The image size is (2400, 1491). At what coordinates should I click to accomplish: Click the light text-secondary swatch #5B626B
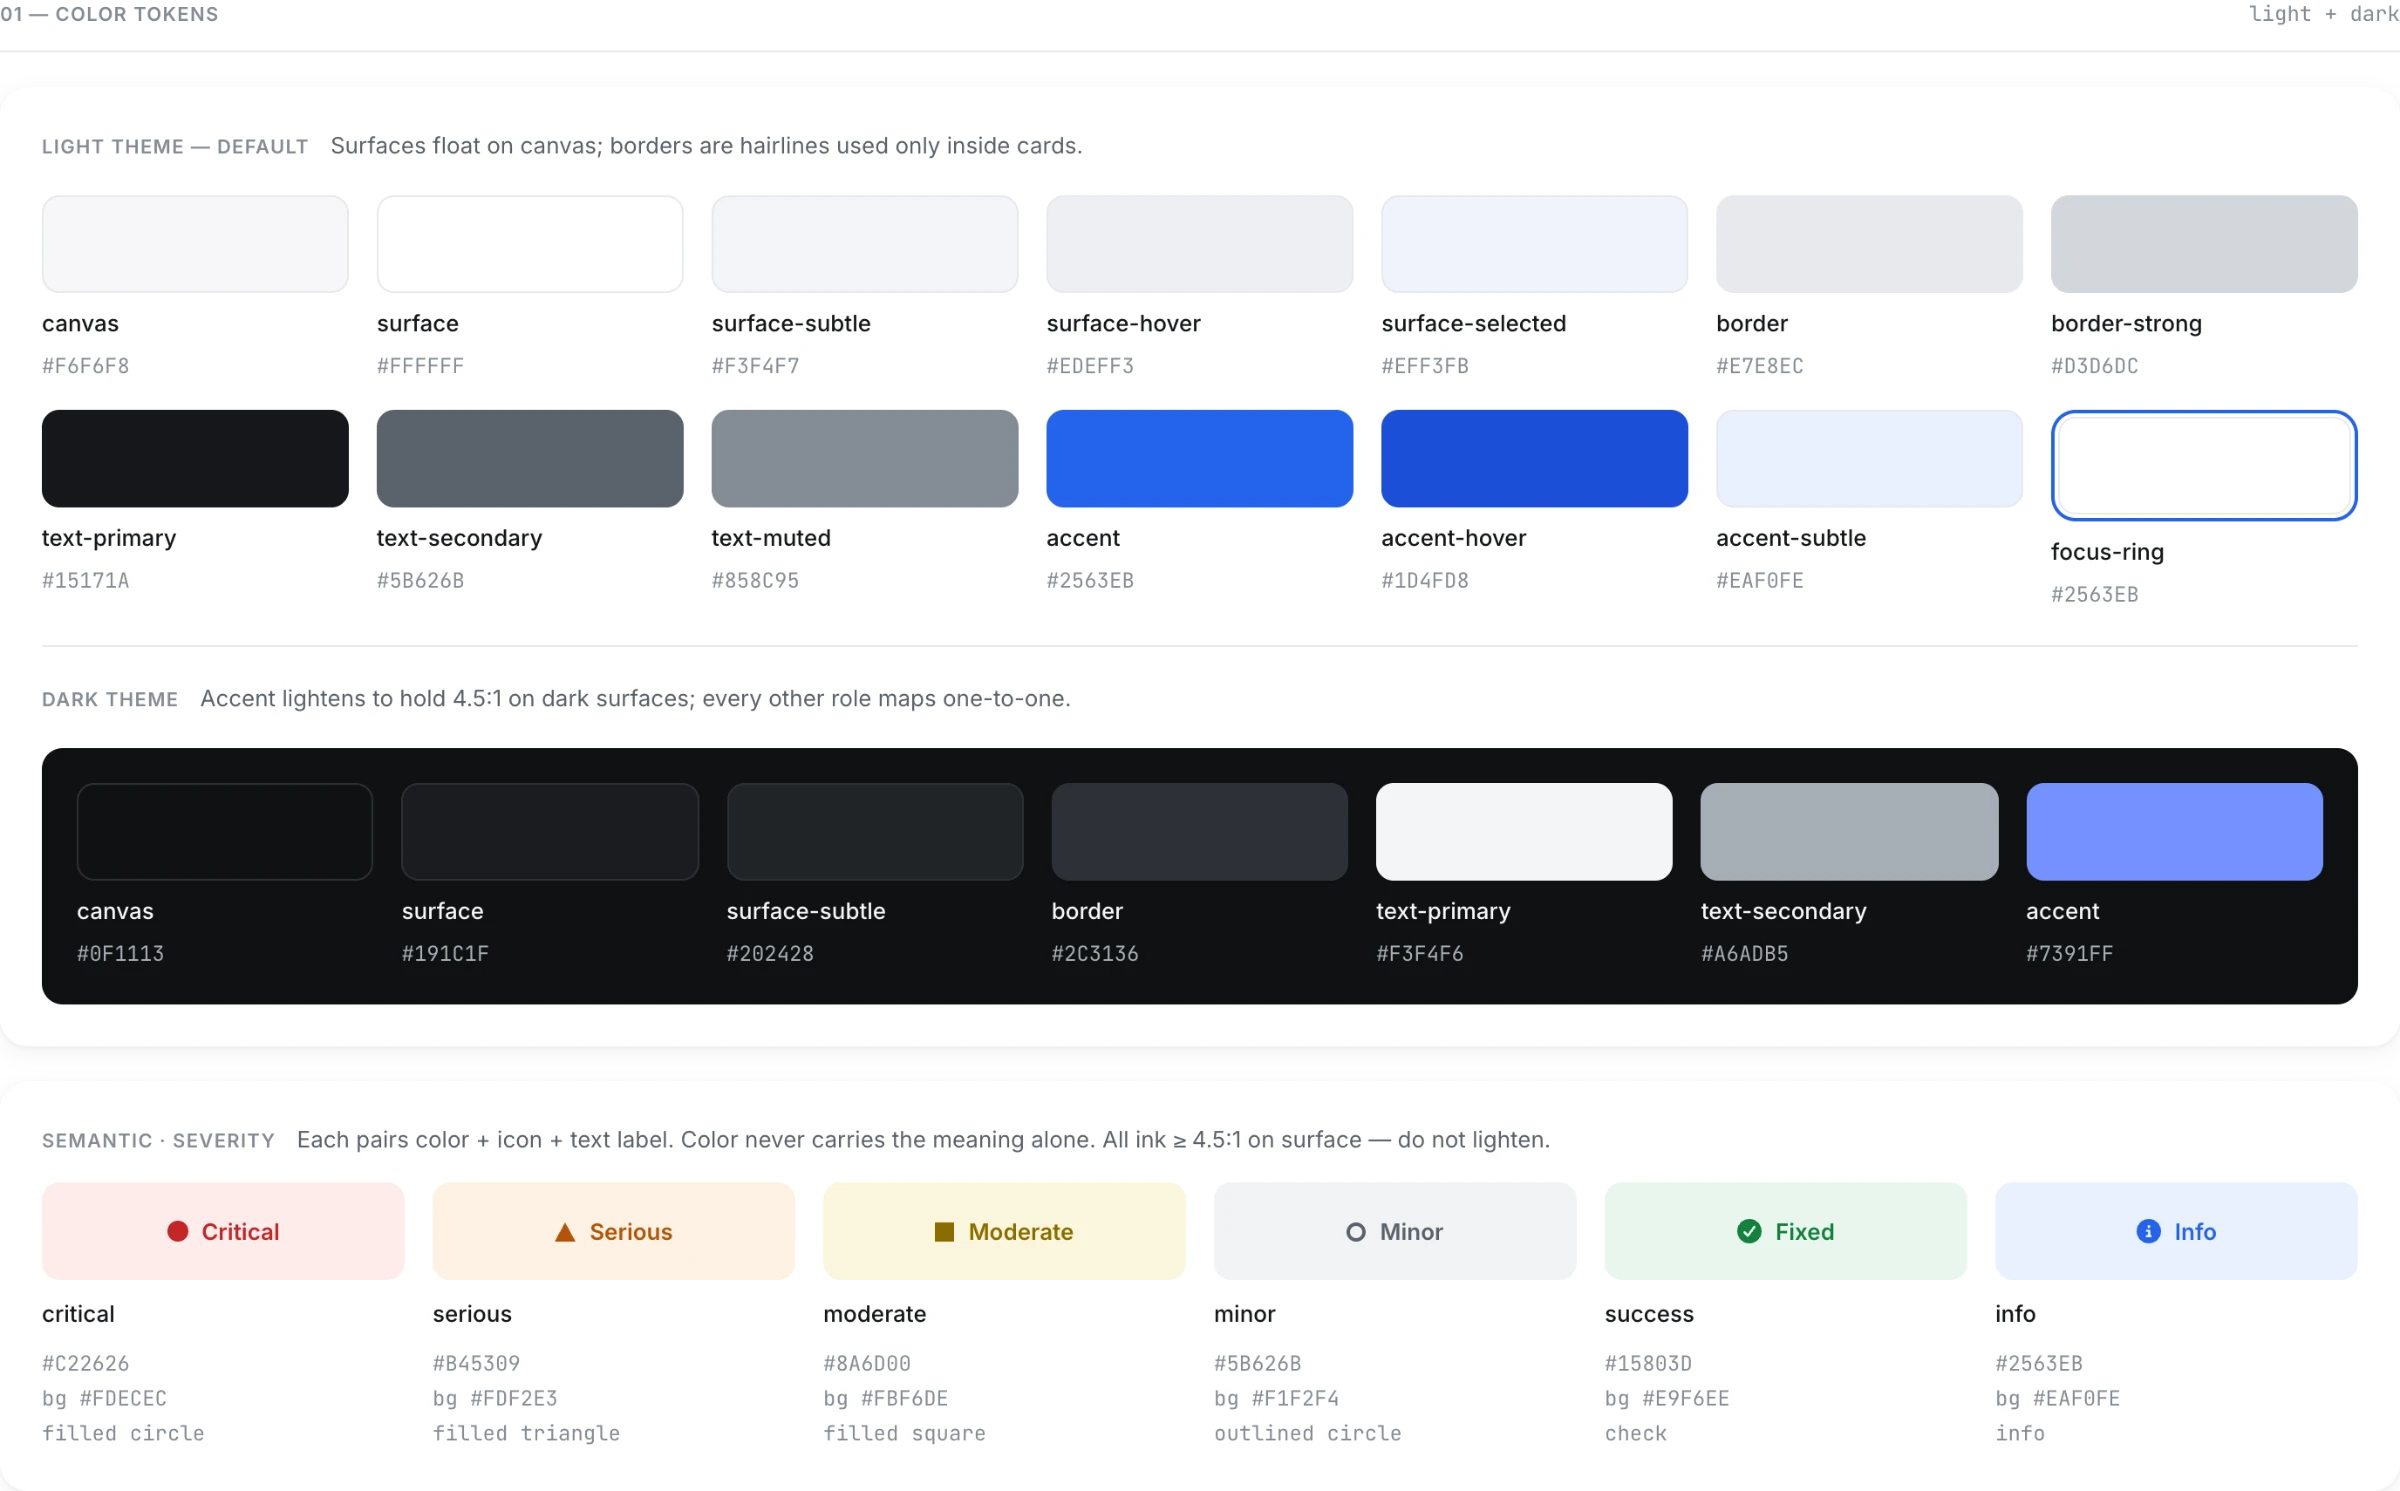coord(530,458)
